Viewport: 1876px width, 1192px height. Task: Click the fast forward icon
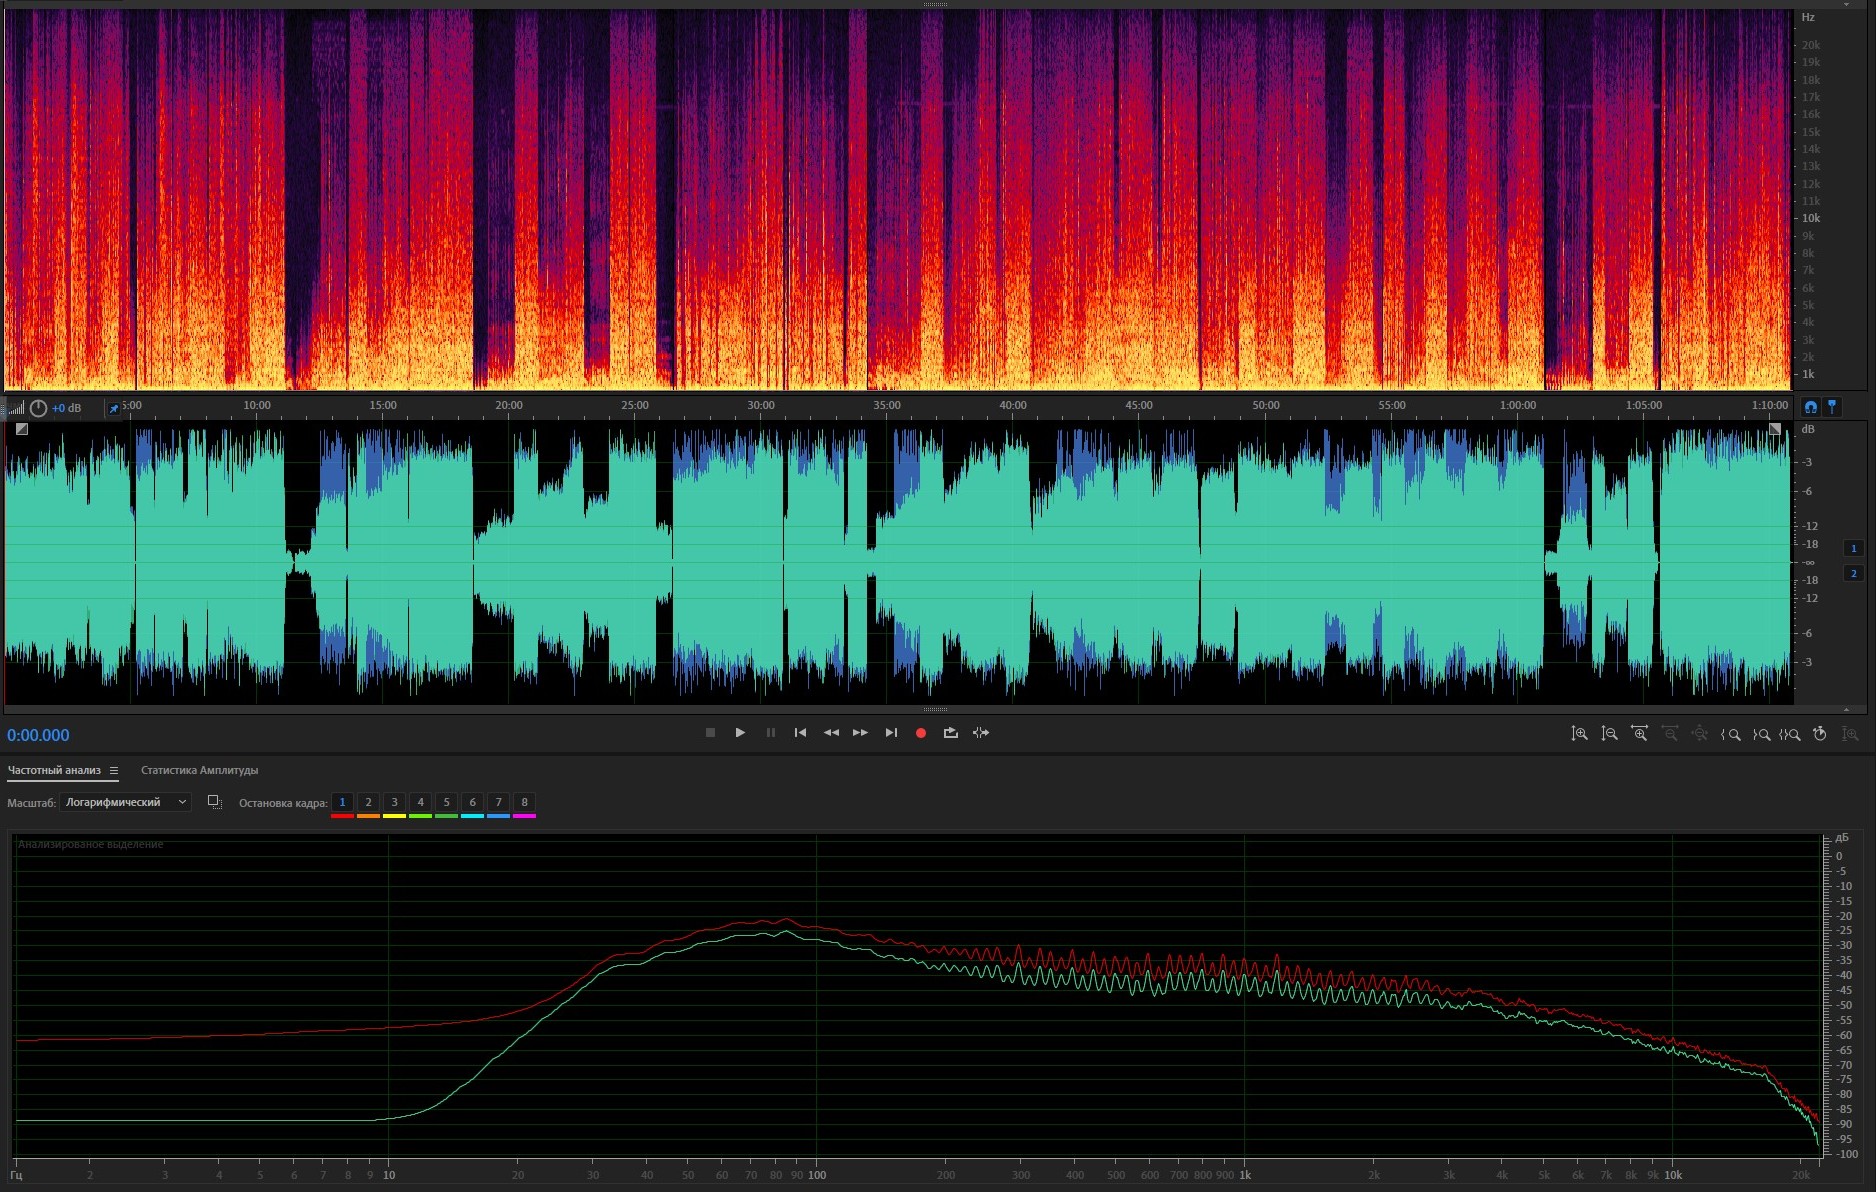[x=860, y=733]
